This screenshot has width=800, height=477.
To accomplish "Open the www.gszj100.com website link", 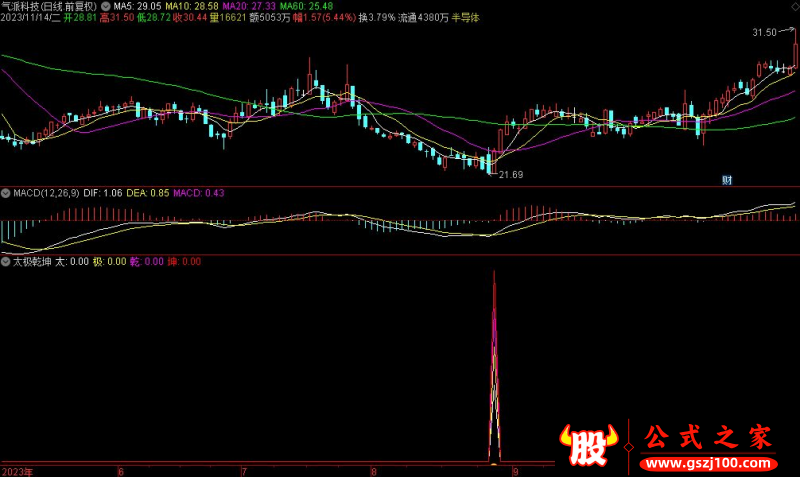I will point(709,464).
